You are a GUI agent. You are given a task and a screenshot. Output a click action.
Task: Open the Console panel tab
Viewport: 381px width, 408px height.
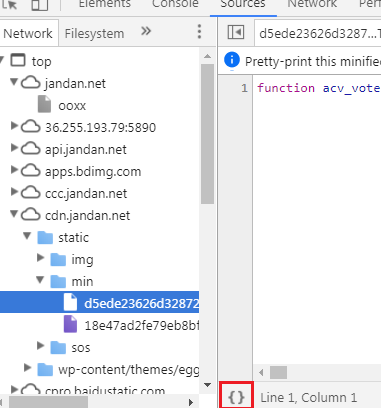pyautogui.click(x=175, y=4)
